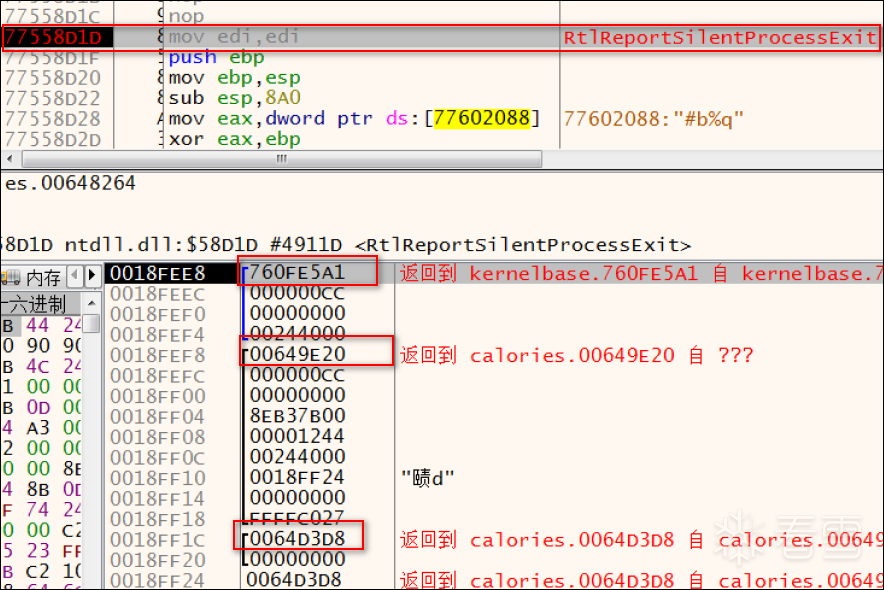The width and height of the screenshot is (884, 590).
Task: Click the es.00648264 info line
Action: click(x=70, y=183)
